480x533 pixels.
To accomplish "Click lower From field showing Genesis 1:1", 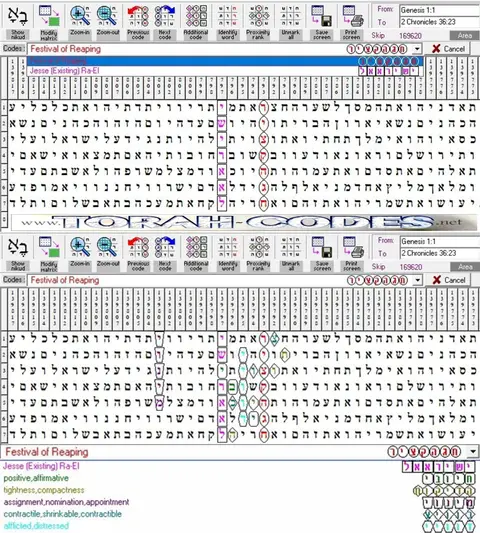I will 439,242.
